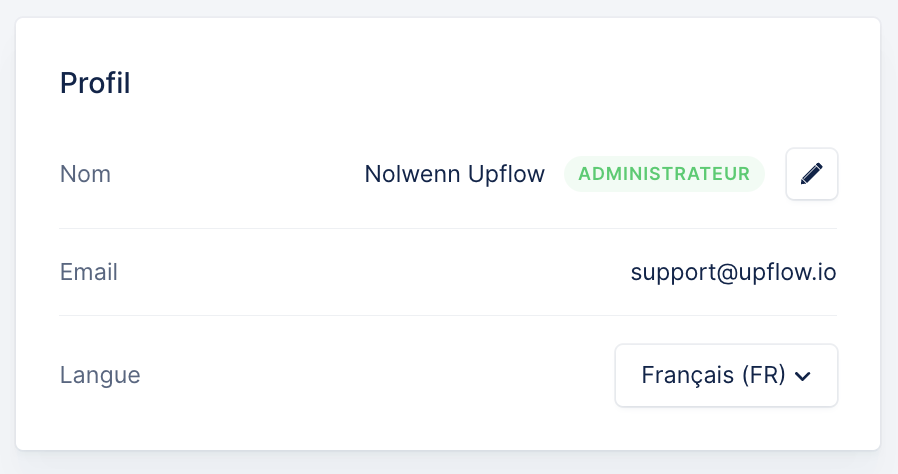898x474 pixels.
Task: Open name editing via the pencil button
Action: click(812, 174)
